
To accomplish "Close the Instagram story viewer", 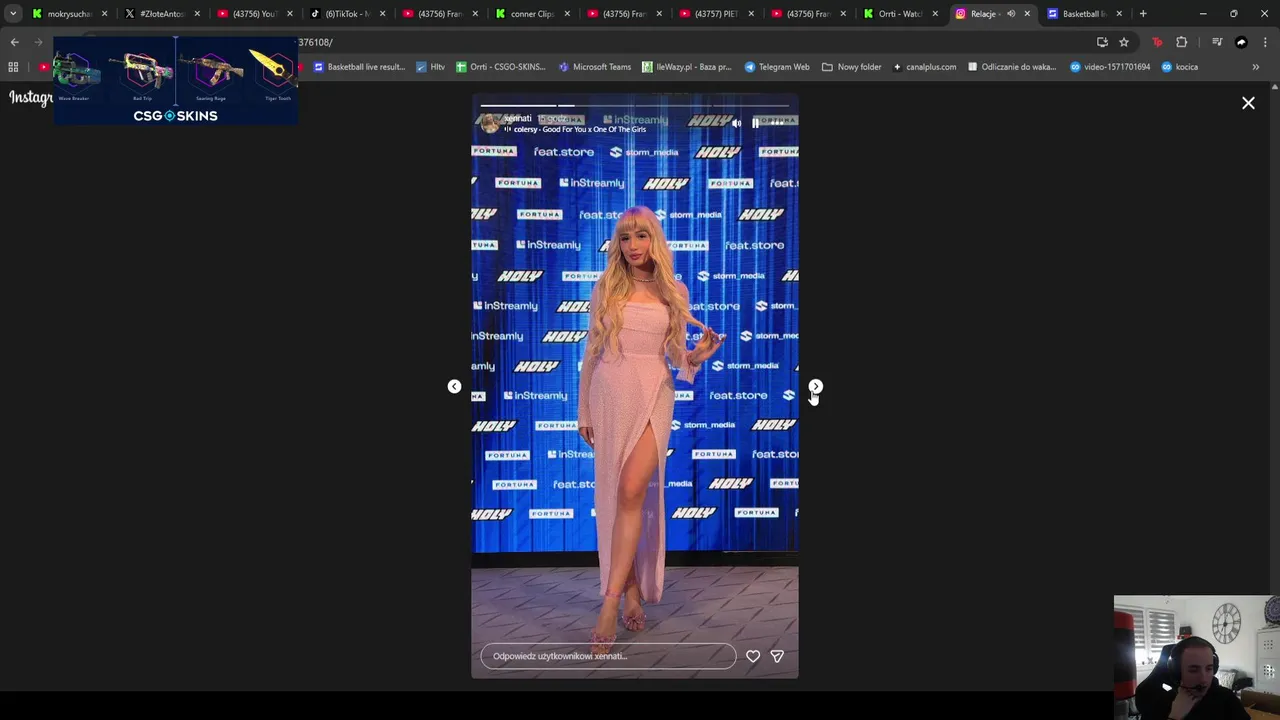I will coord(1248,103).
